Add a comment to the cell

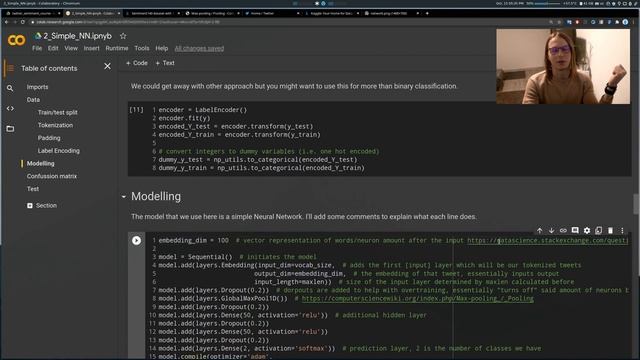[575, 231]
